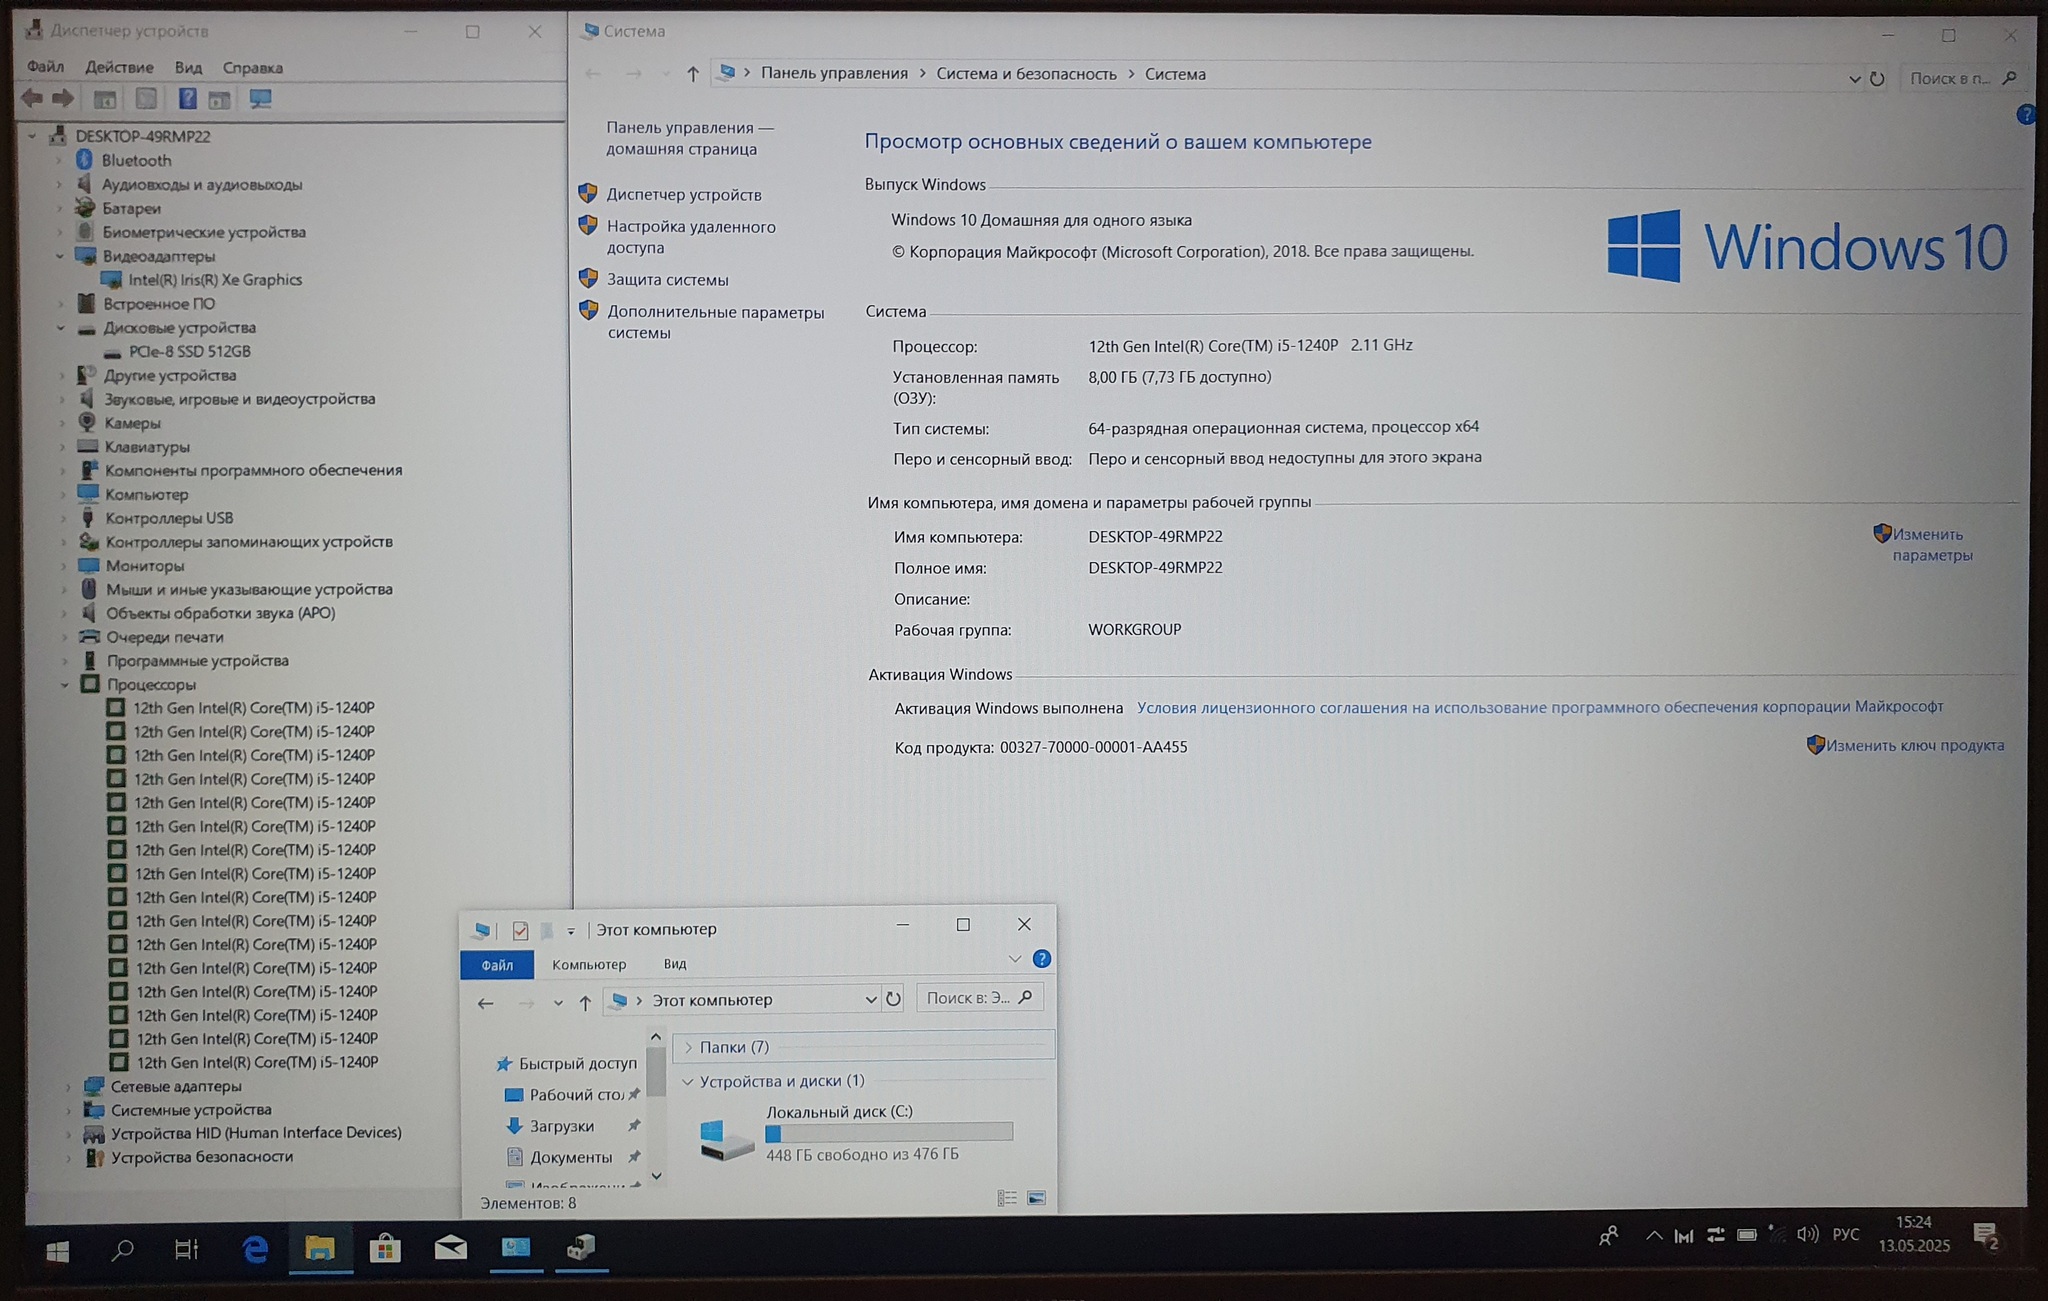Open Microsoft Store from the taskbar
Image resolution: width=2048 pixels, height=1301 pixels.
(385, 1248)
